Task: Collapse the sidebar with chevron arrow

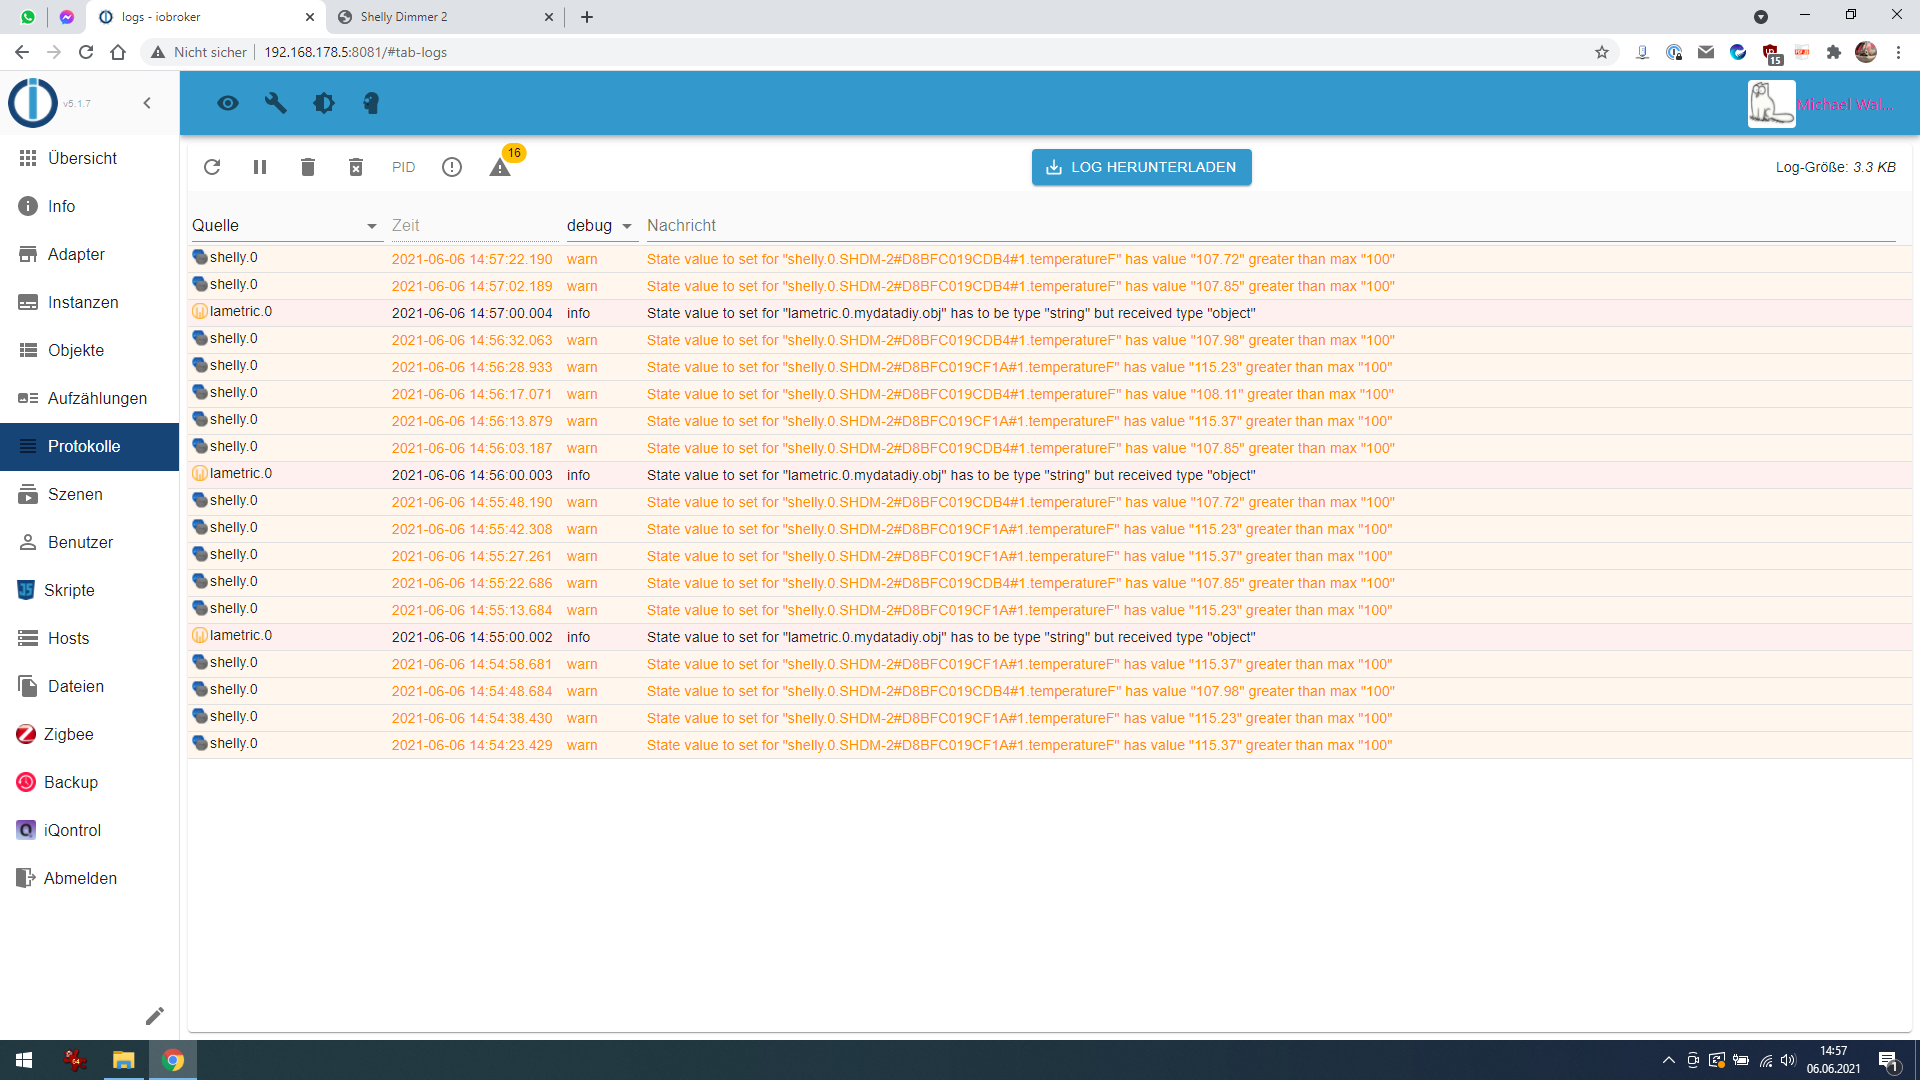Action: click(147, 103)
